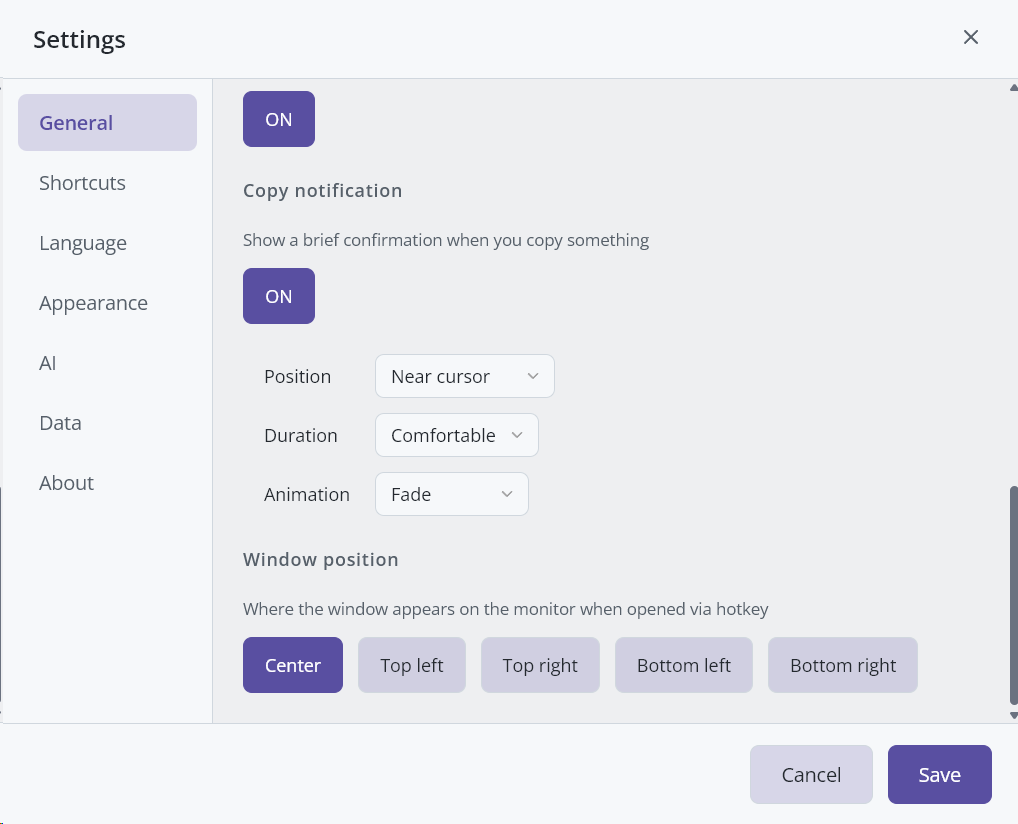Switch to the Shortcuts tab

tap(83, 183)
